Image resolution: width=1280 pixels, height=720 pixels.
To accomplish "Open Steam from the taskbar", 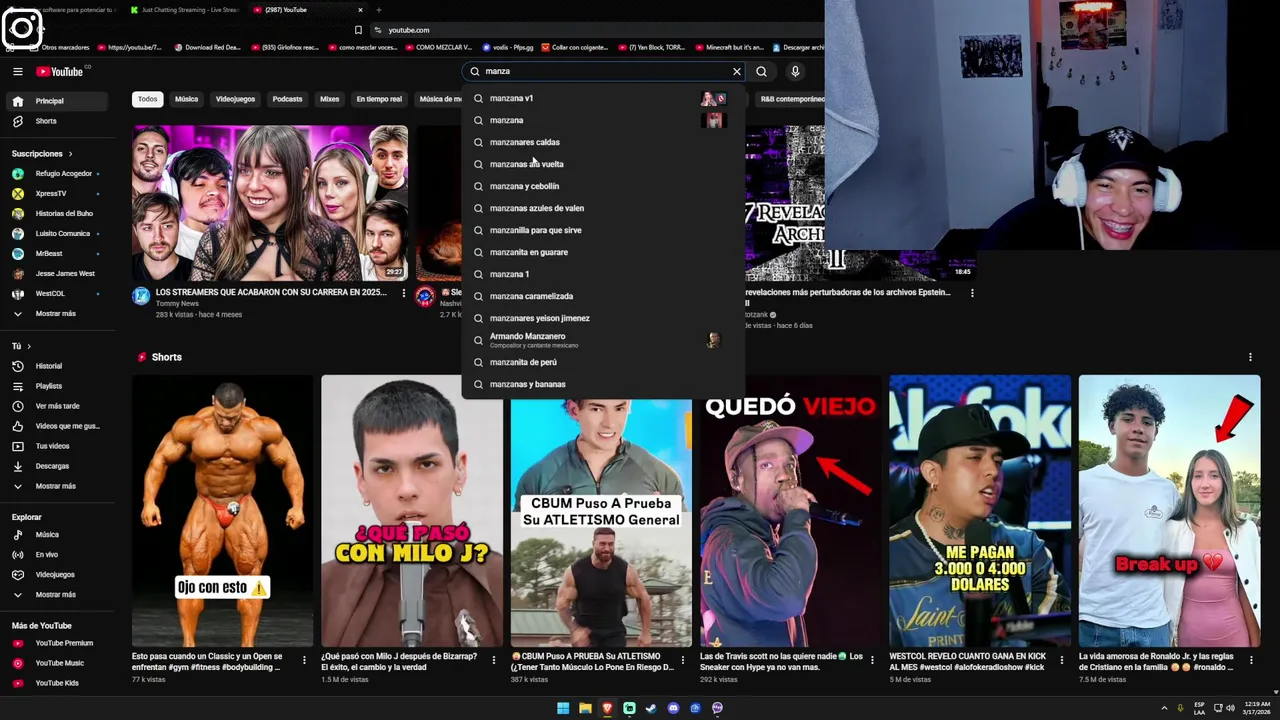I will (651, 708).
